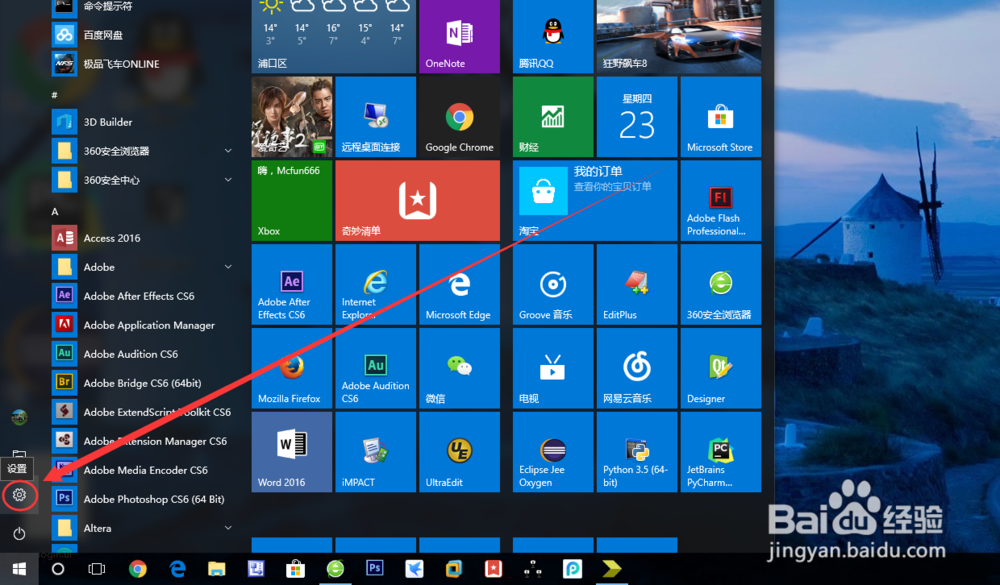Open the 浦口区 weather tile
Viewport: 1000px width, 585px height.
click(x=334, y=36)
